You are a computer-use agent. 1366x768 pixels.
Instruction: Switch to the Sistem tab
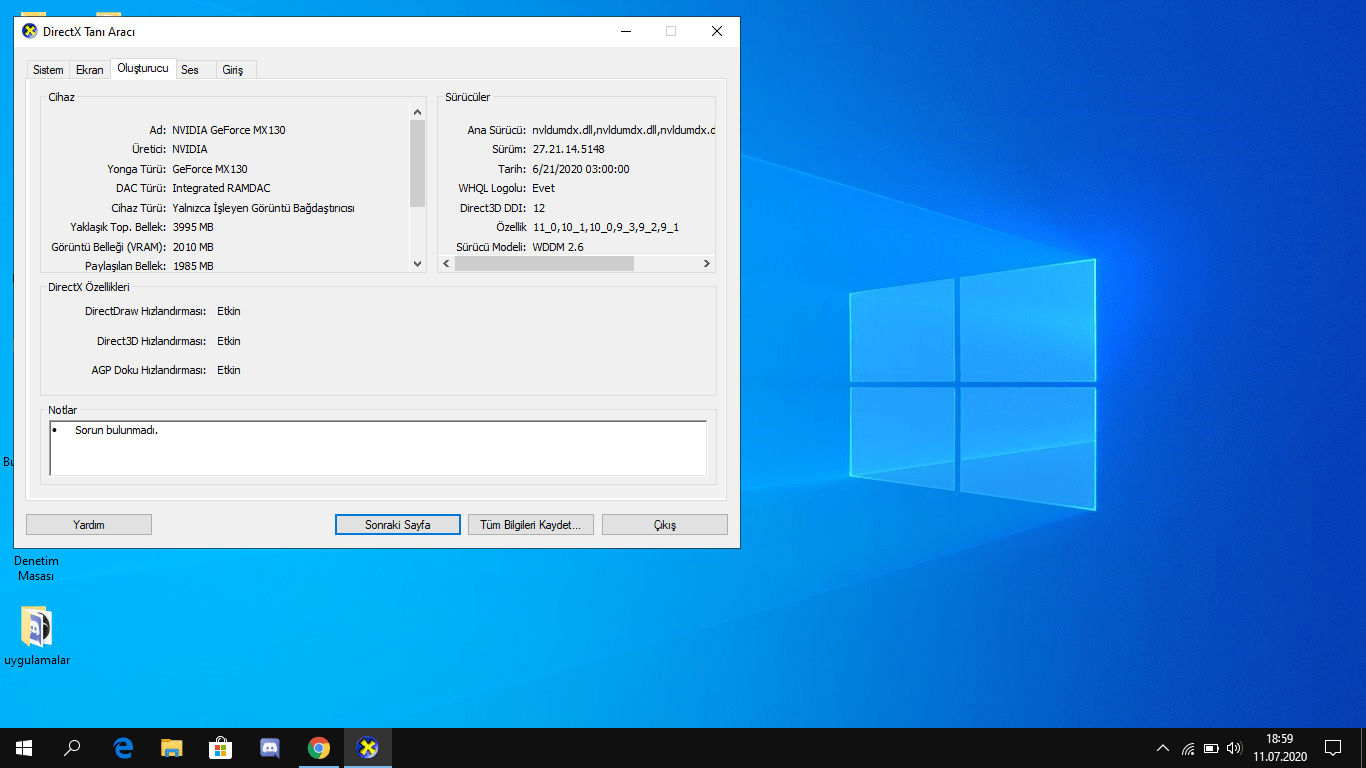click(x=48, y=70)
